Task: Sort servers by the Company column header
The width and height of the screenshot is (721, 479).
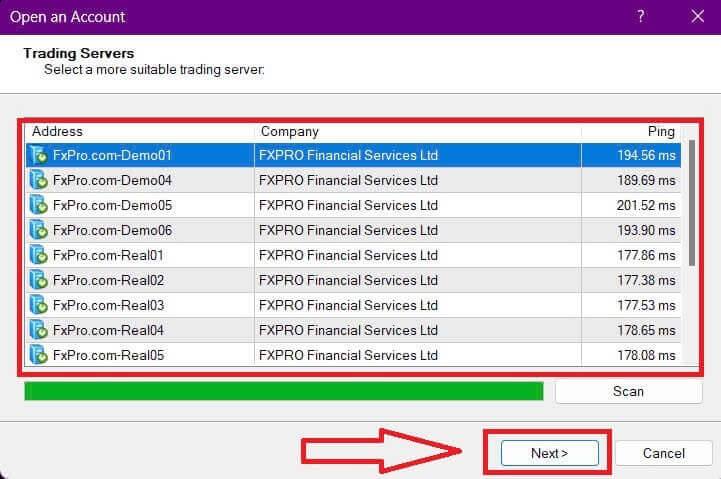Action: [x=417, y=131]
